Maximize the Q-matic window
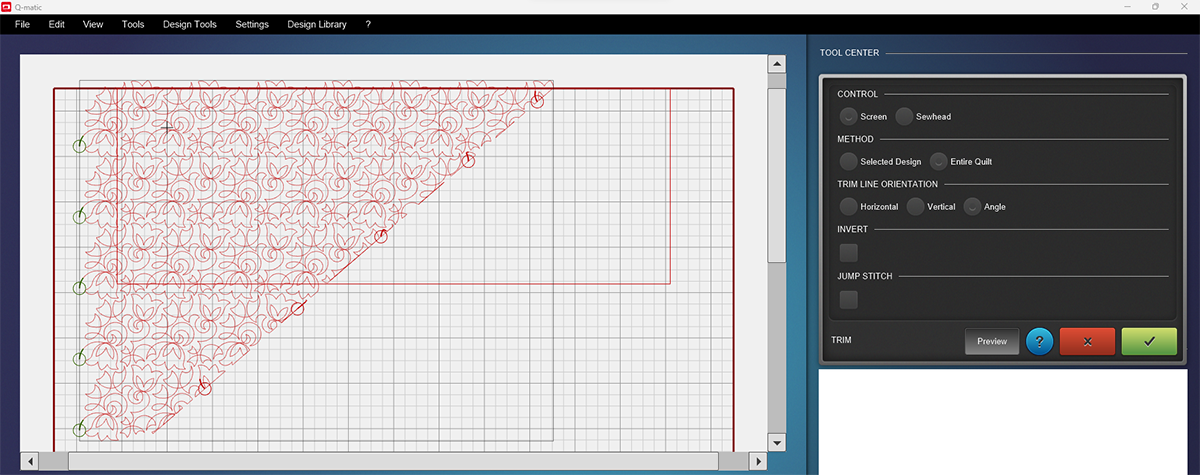Screen dimensions: 1200x475 click(1156, 6)
